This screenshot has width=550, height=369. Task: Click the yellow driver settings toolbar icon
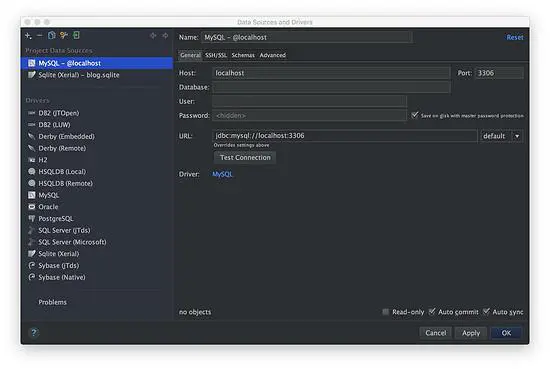[63, 35]
